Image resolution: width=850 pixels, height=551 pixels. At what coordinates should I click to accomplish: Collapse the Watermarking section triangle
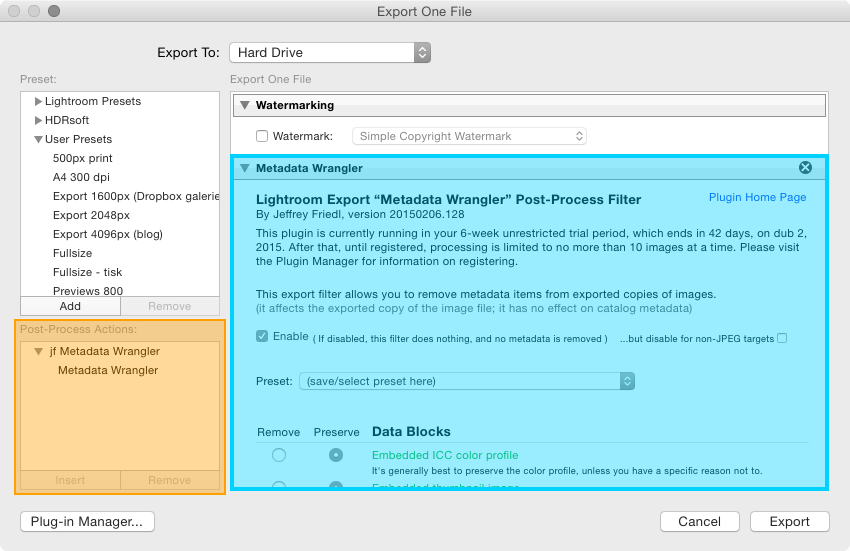pos(244,105)
